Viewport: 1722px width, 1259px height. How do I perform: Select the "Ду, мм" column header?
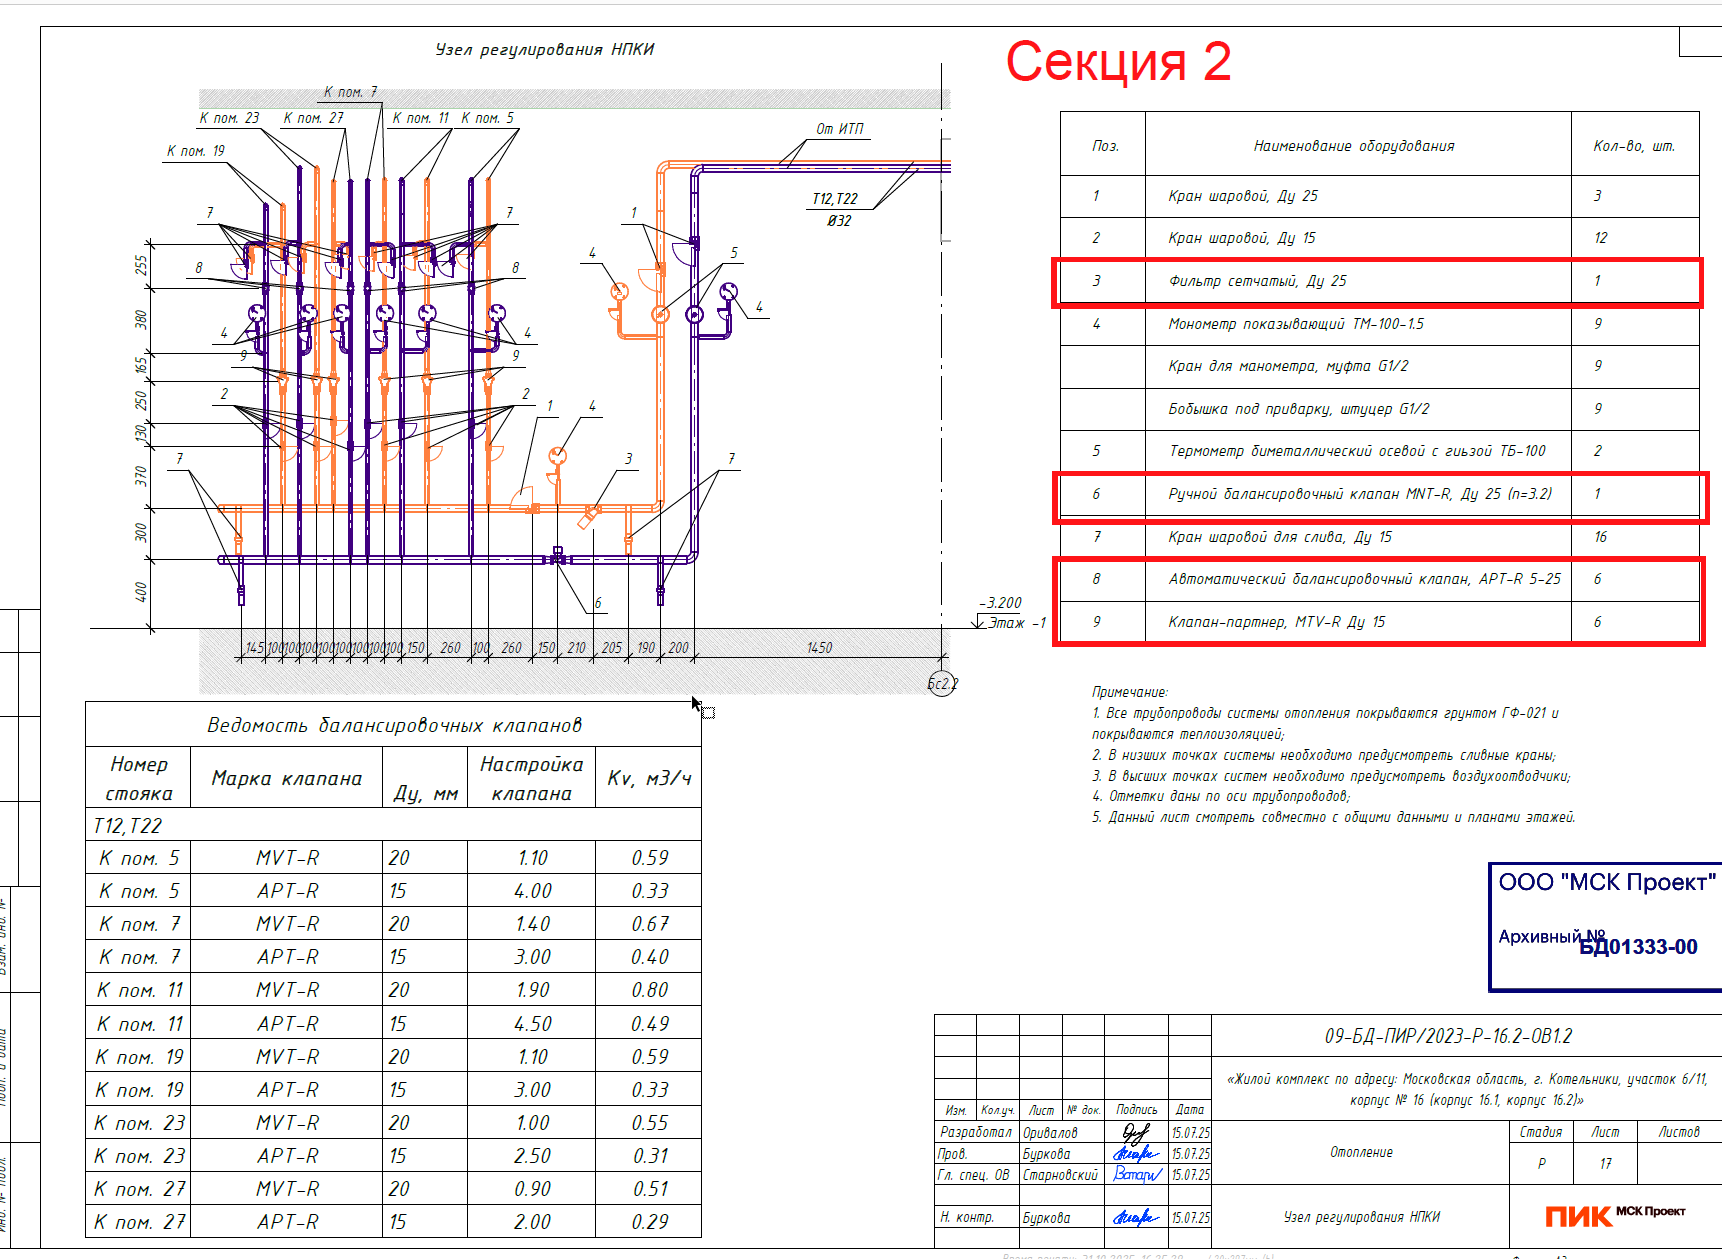tap(426, 793)
